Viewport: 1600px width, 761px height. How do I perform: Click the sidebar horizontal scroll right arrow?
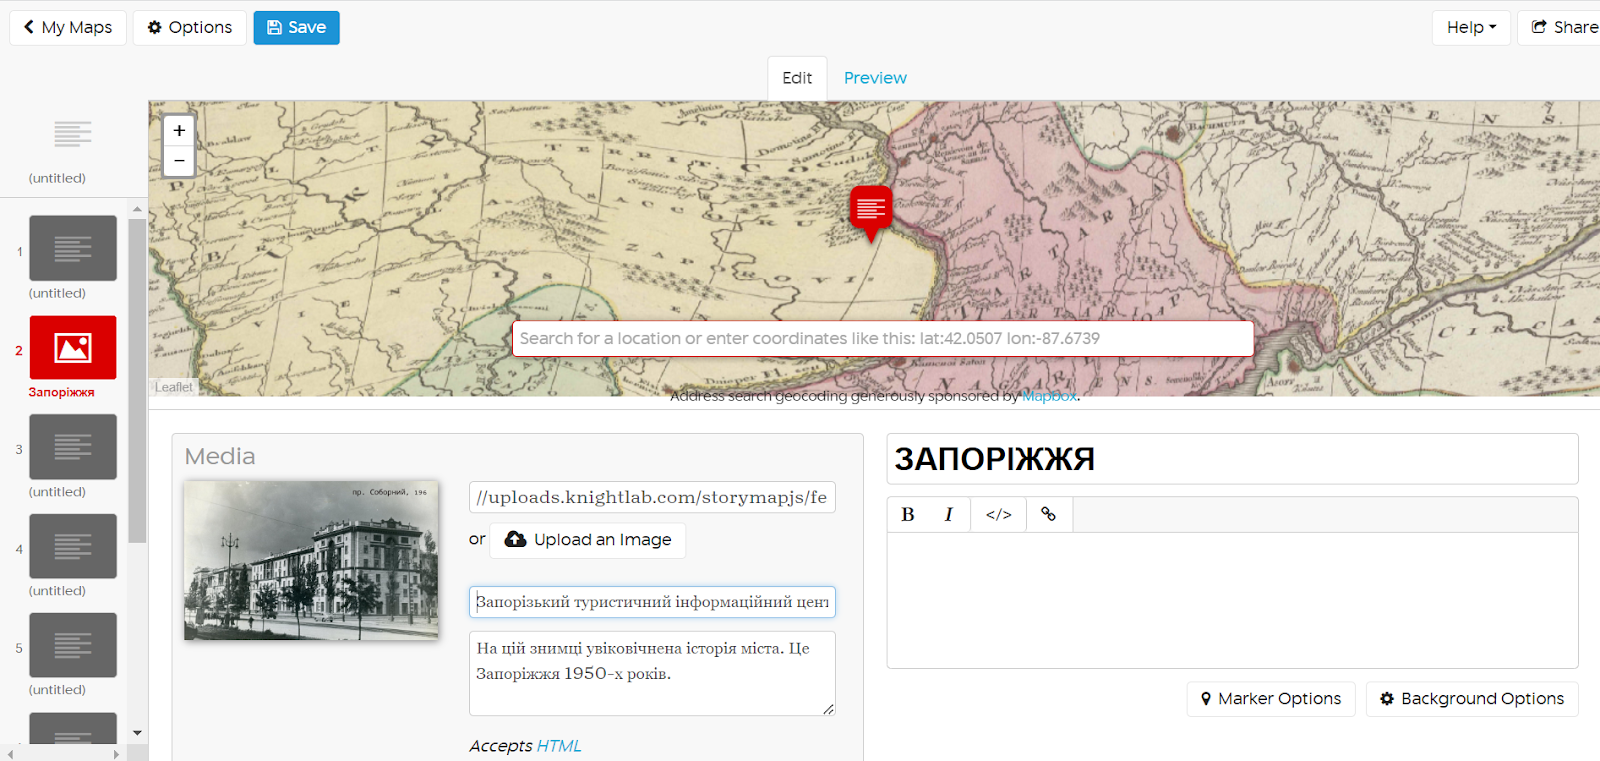[x=116, y=754]
